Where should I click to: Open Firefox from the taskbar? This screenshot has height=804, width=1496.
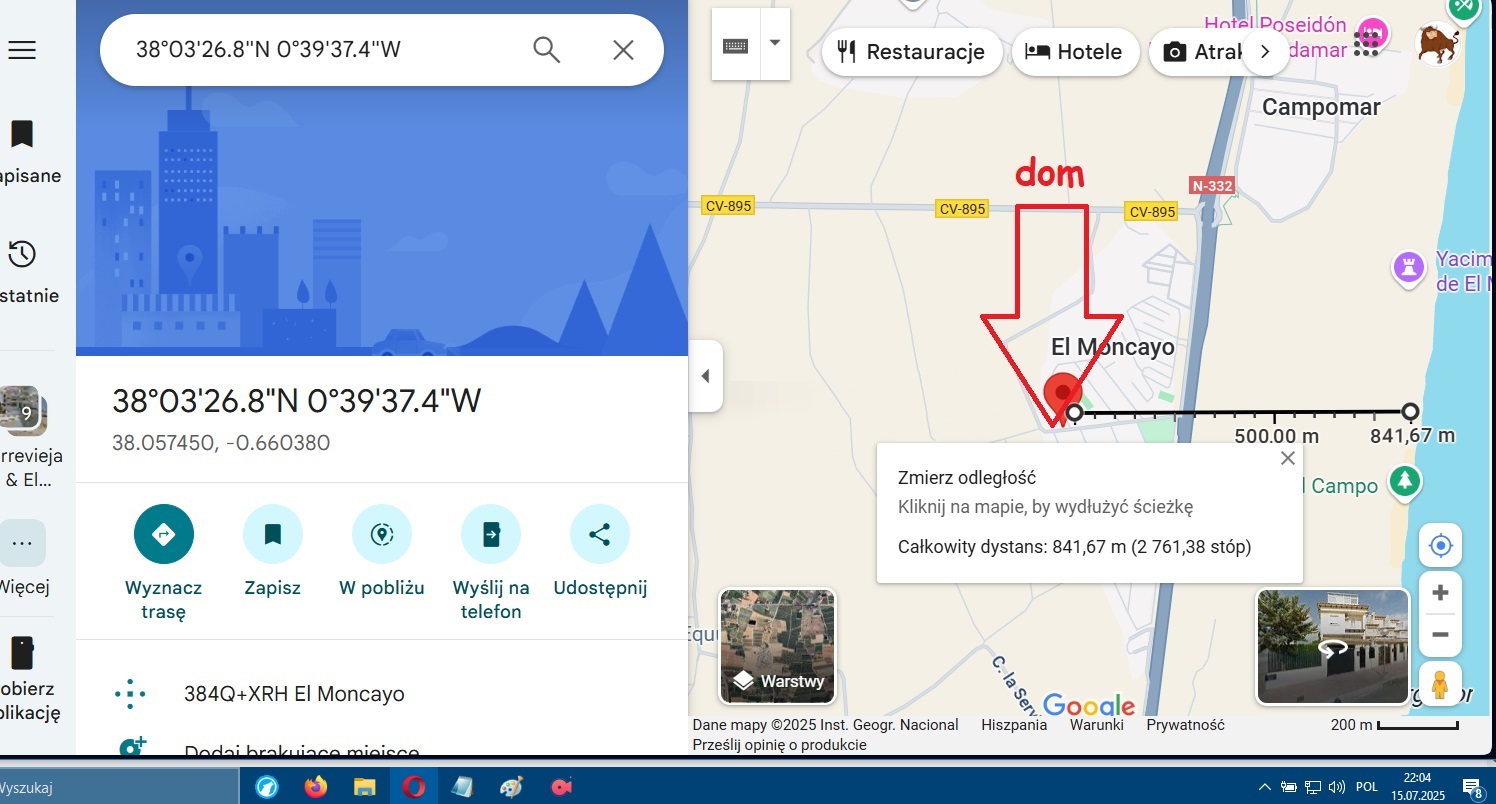point(316,787)
